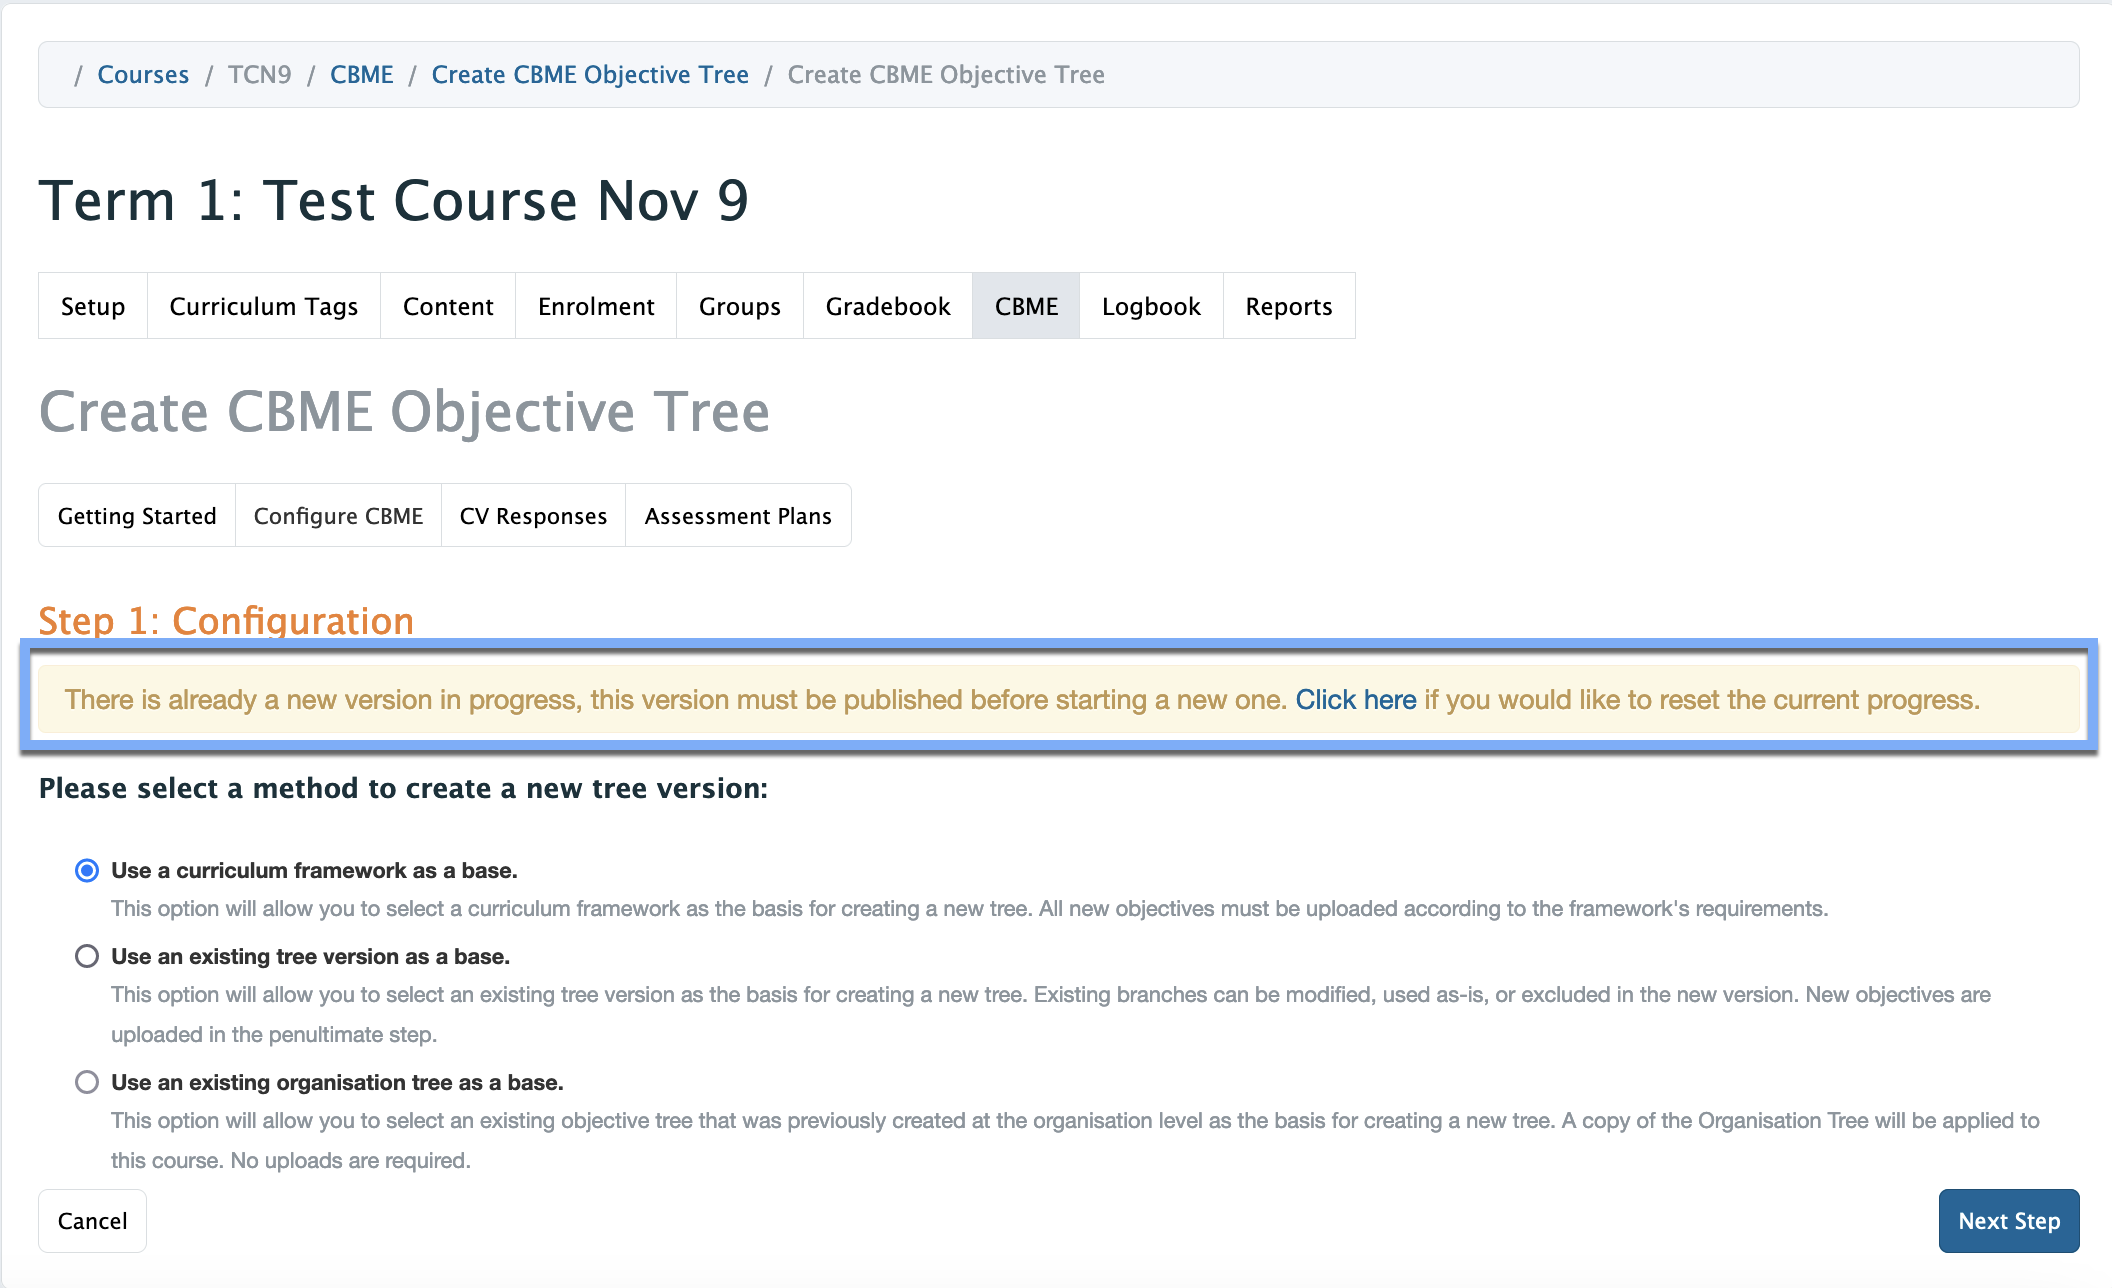Viewport: 2112px width, 1288px height.
Task: View the CV Responses sub-tab
Action: click(x=533, y=516)
